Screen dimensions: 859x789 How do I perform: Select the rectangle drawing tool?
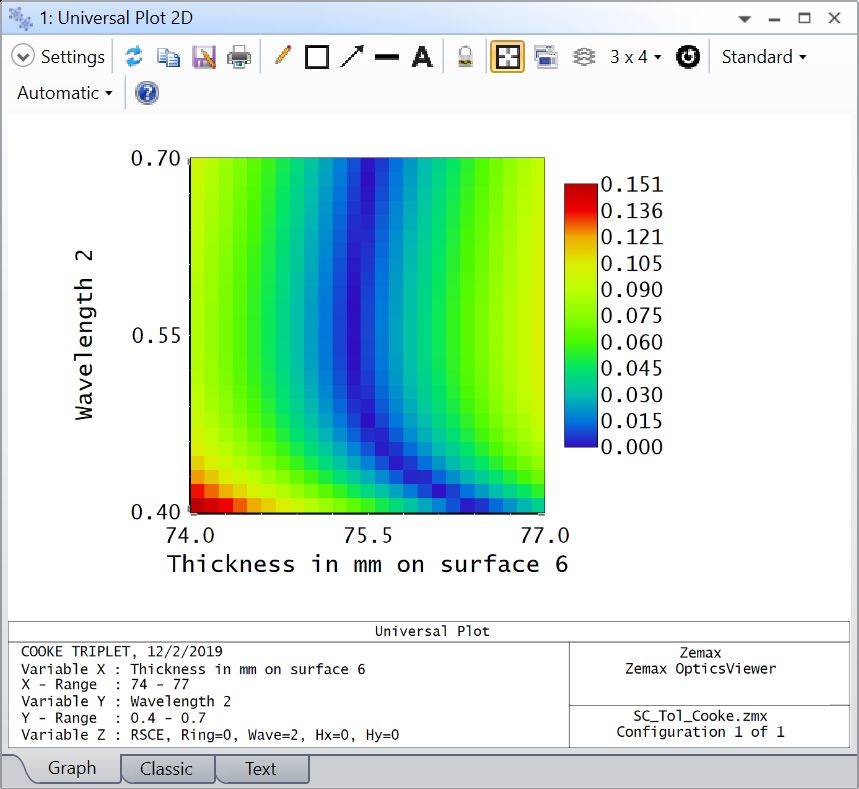[x=317, y=57]
